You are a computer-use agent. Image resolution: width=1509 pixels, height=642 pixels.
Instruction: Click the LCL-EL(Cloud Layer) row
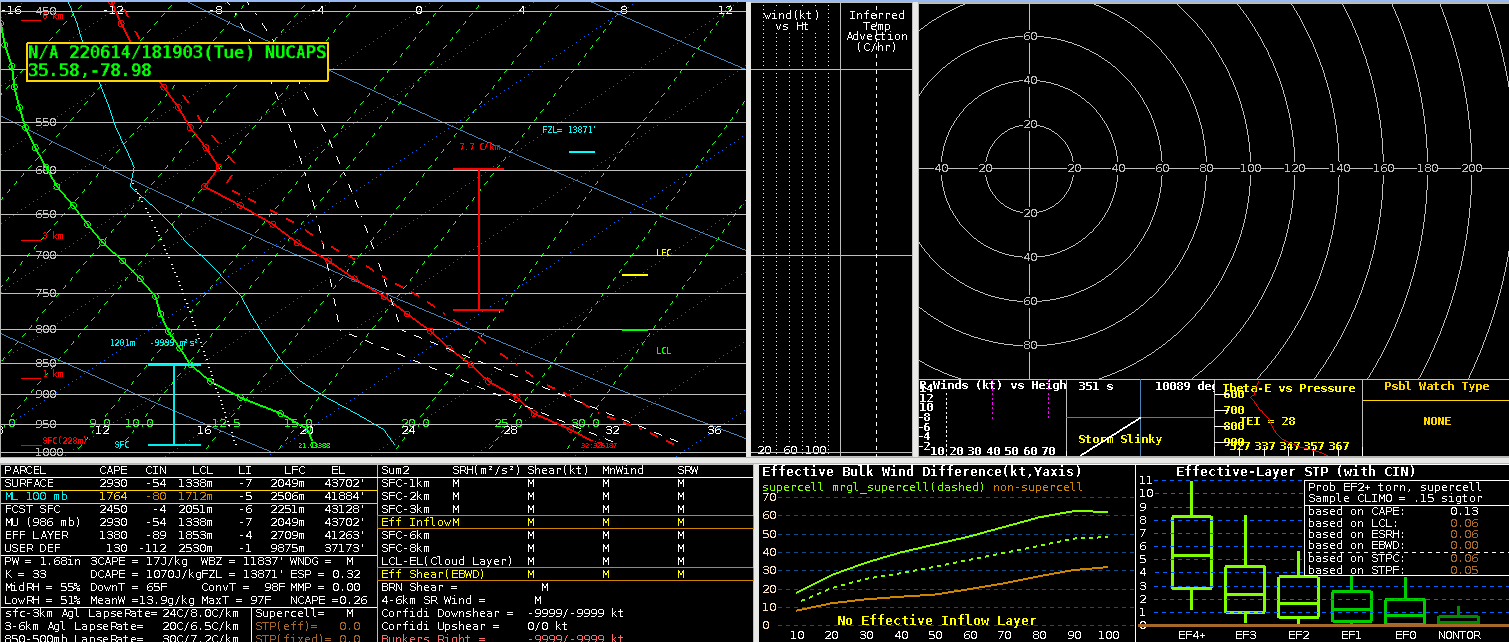566,561
